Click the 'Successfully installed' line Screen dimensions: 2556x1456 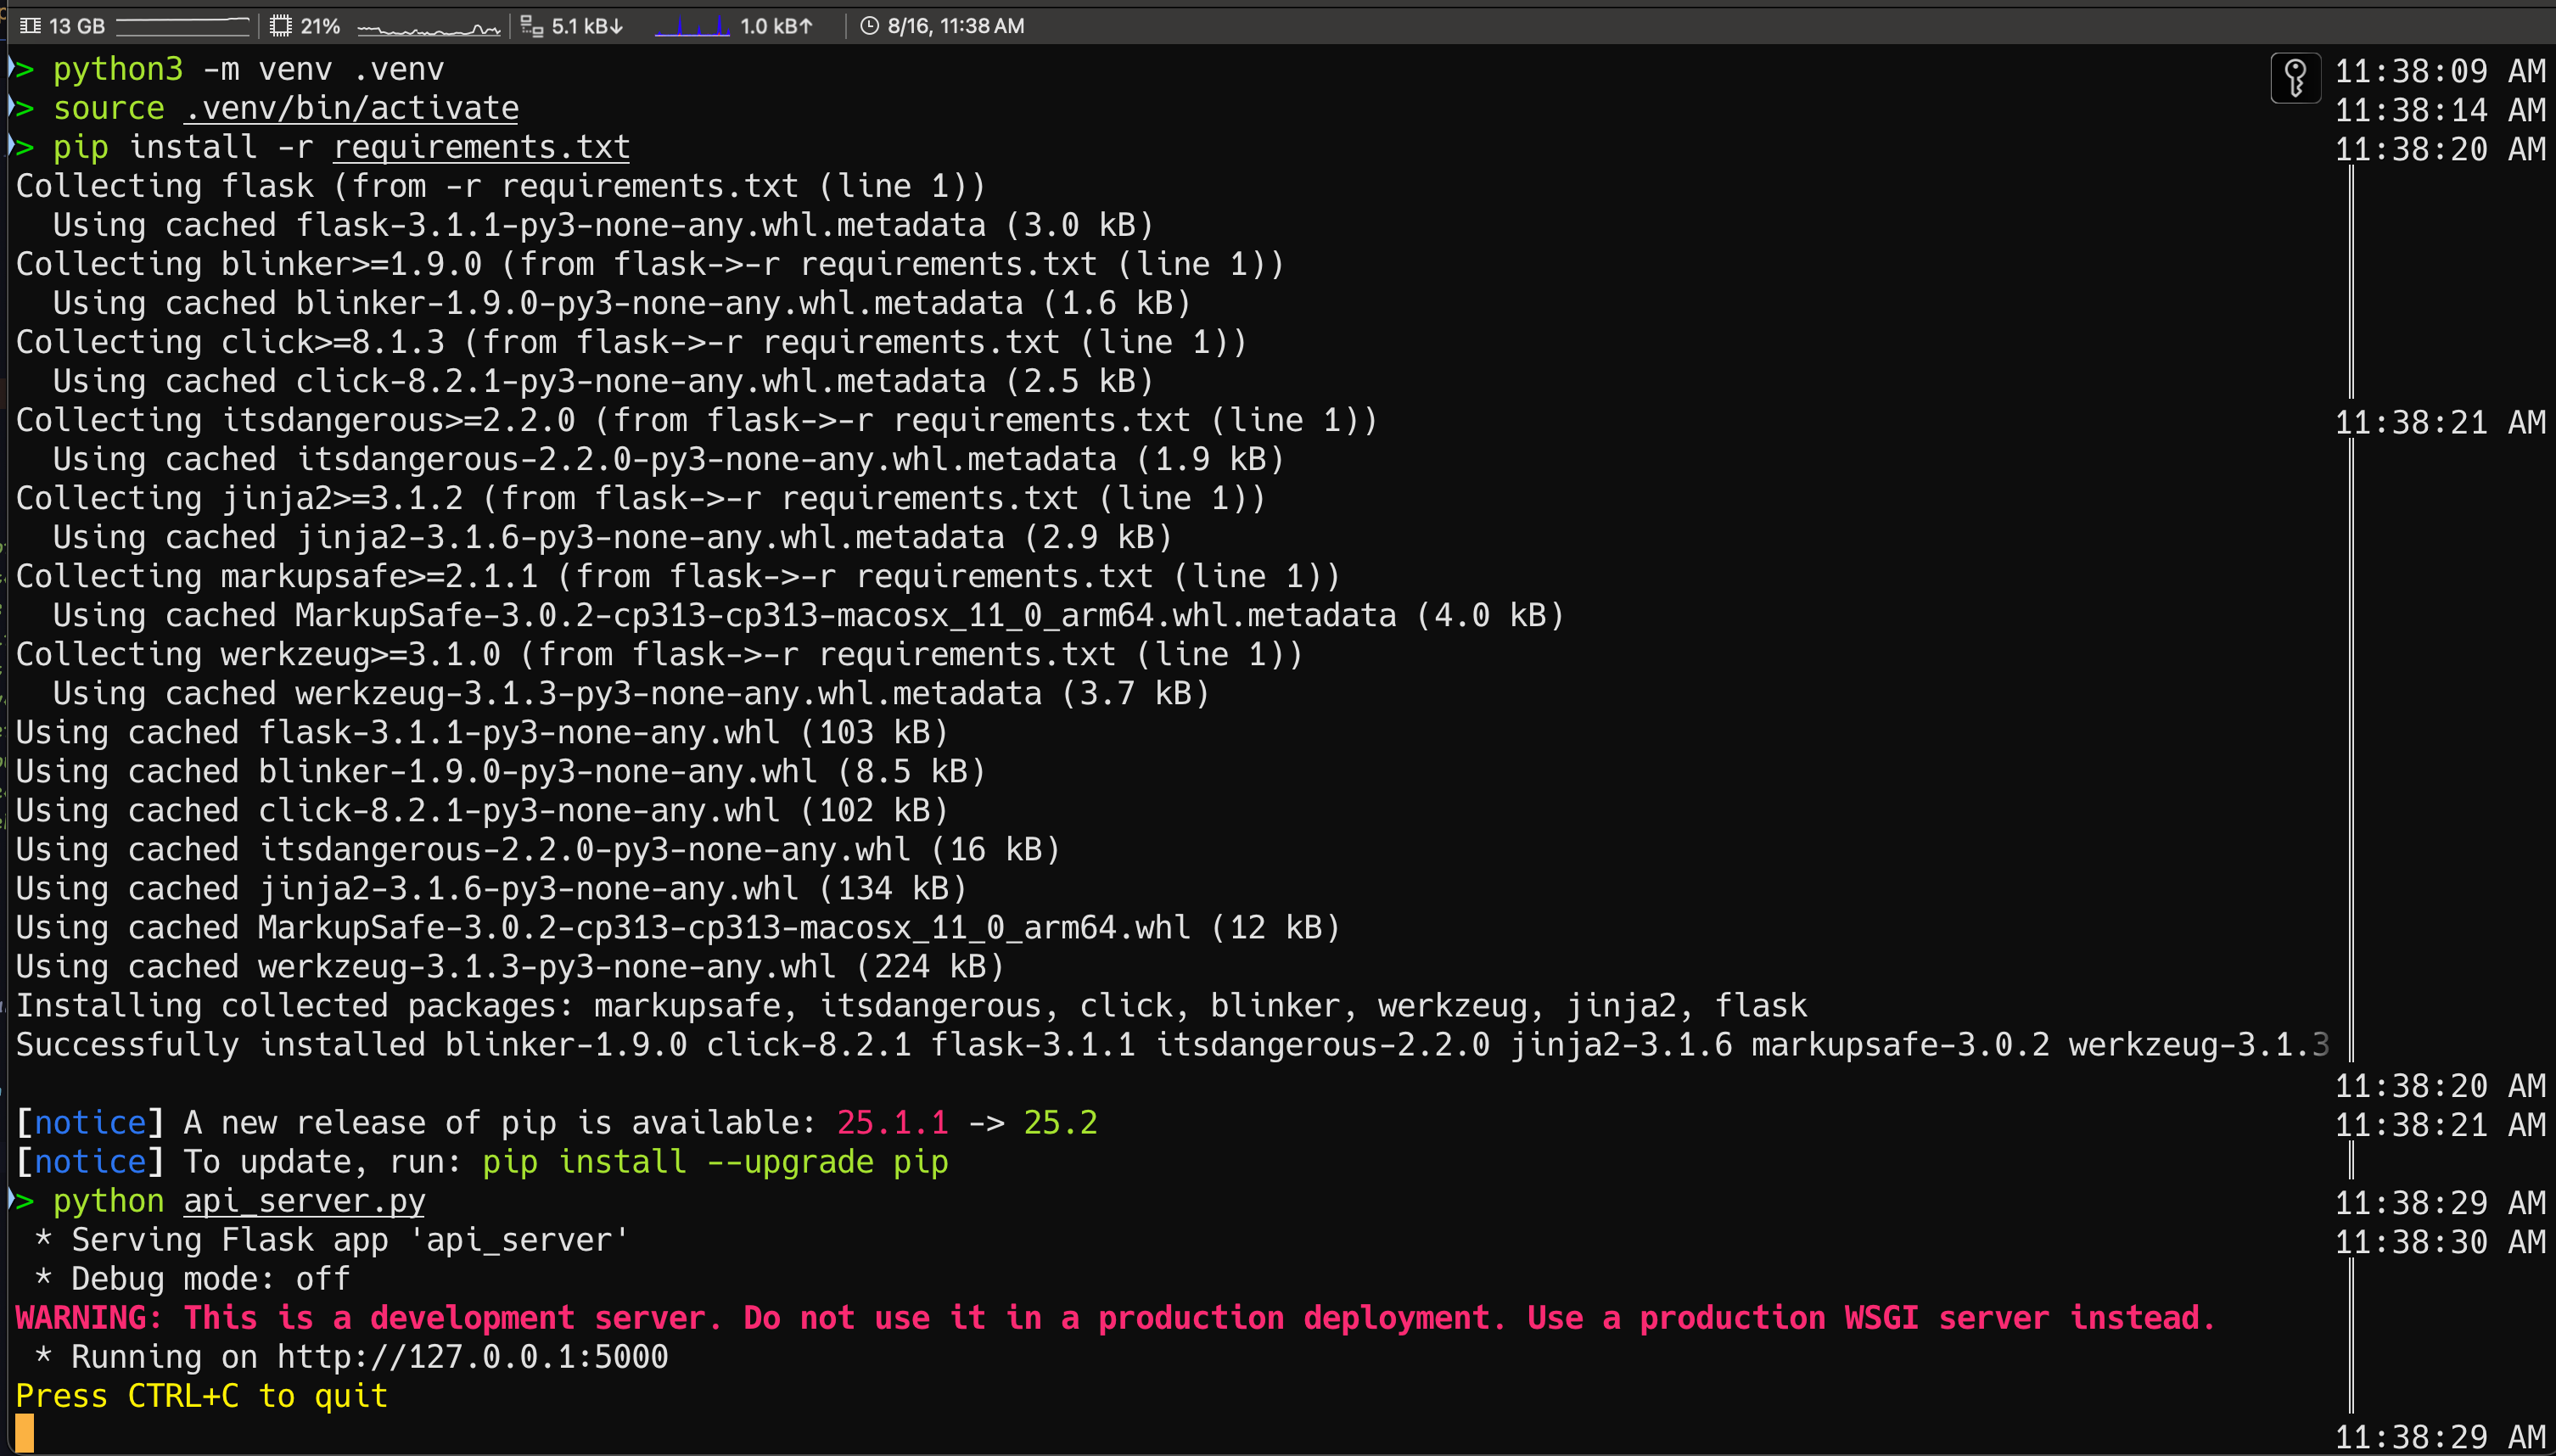(x=1173, y=1044)
